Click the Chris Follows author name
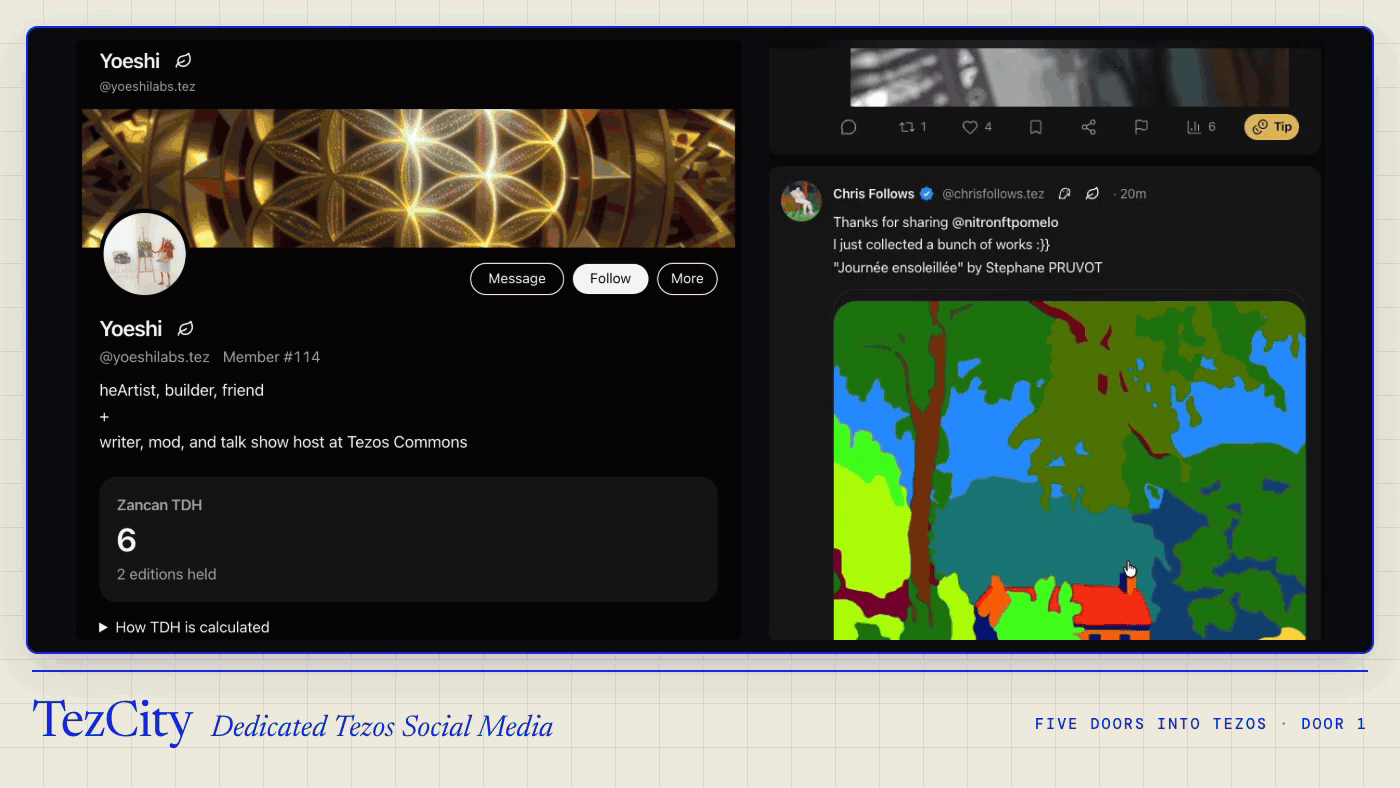The height and width of the screenshot is (788, 1400). (x=873, y=194)
